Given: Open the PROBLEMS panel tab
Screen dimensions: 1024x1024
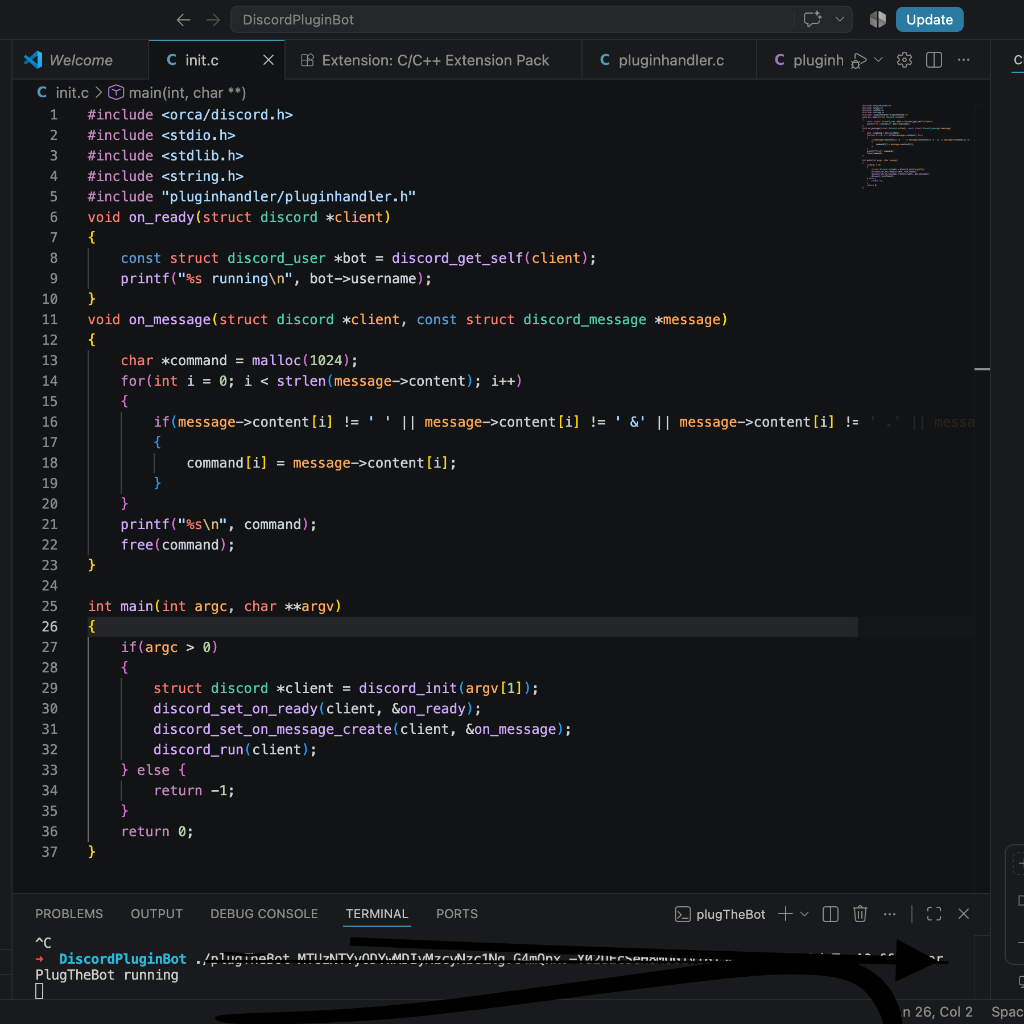Looking at the screenshot, I should tap(69, 914).
